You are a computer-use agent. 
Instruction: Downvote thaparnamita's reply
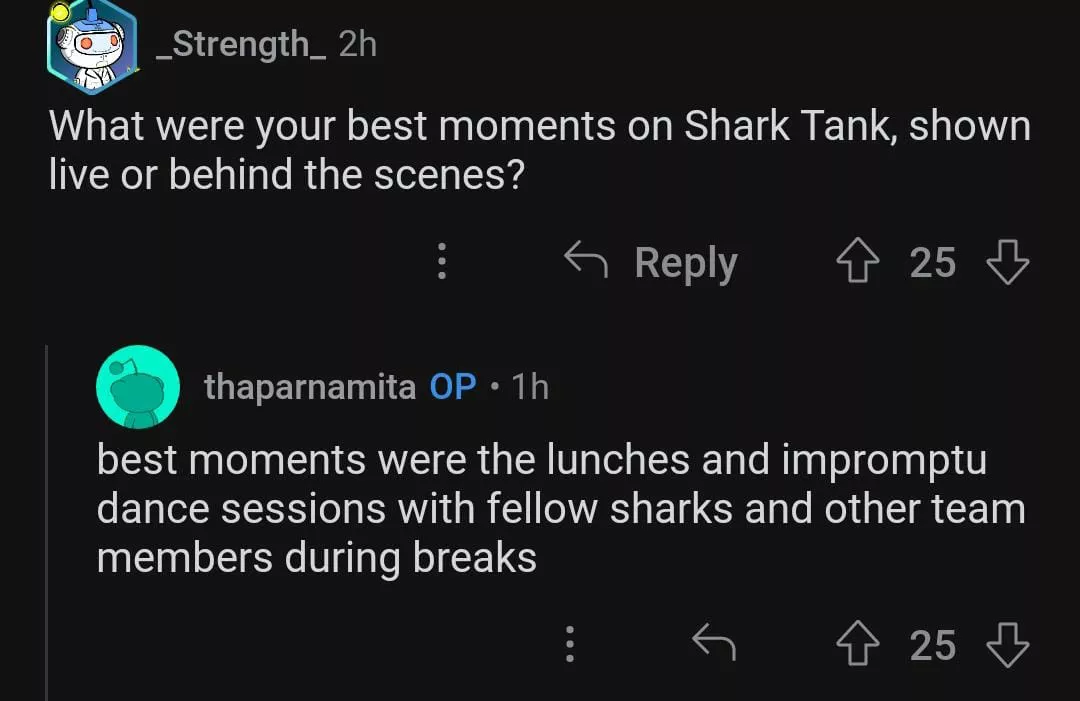[x=1007, y=645]
